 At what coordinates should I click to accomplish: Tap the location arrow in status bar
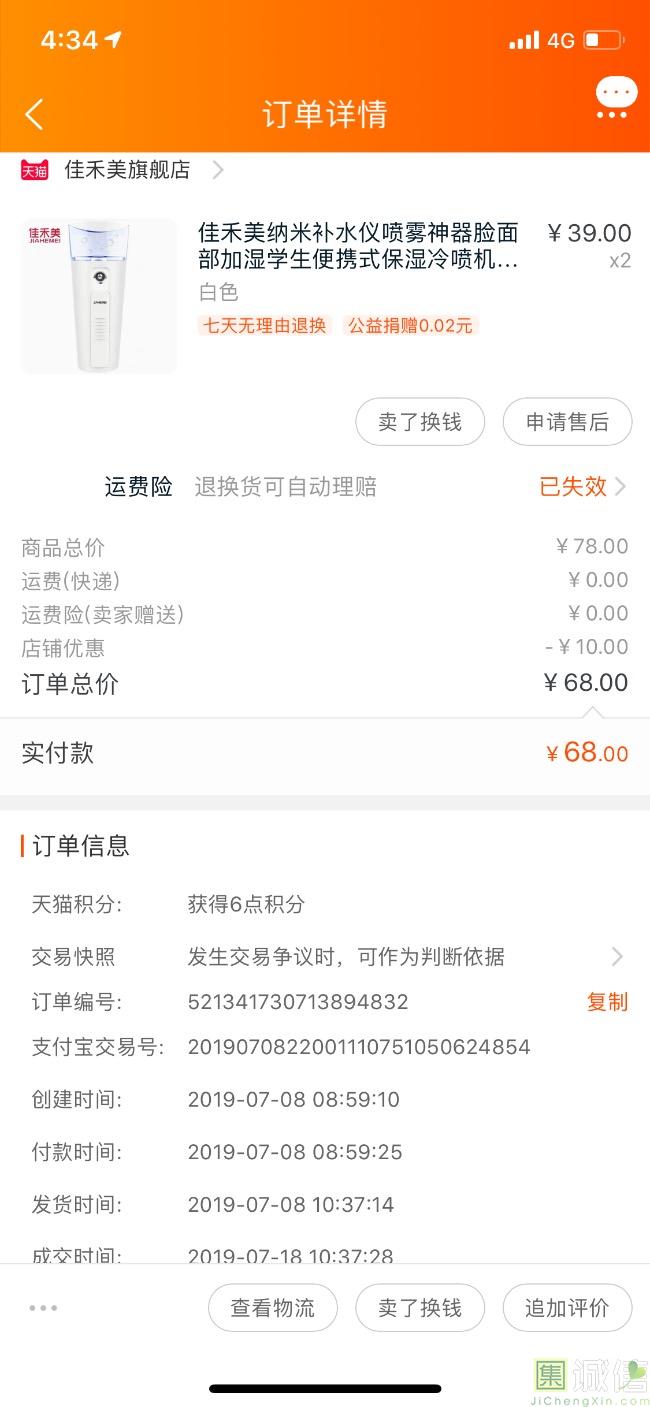[113, 40]
